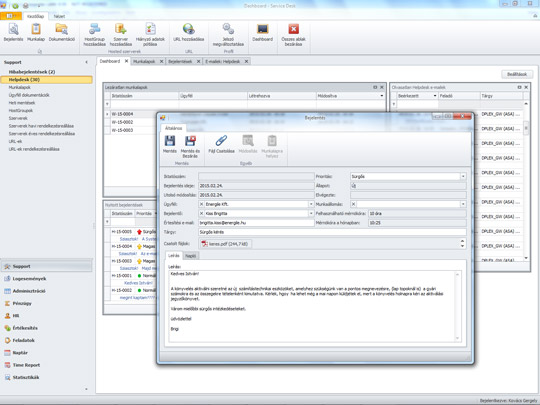The width and height of the screenshot is (540, 405).
Task: Clear the Munkaállomás field with X button
Action: tap(353, 204)
